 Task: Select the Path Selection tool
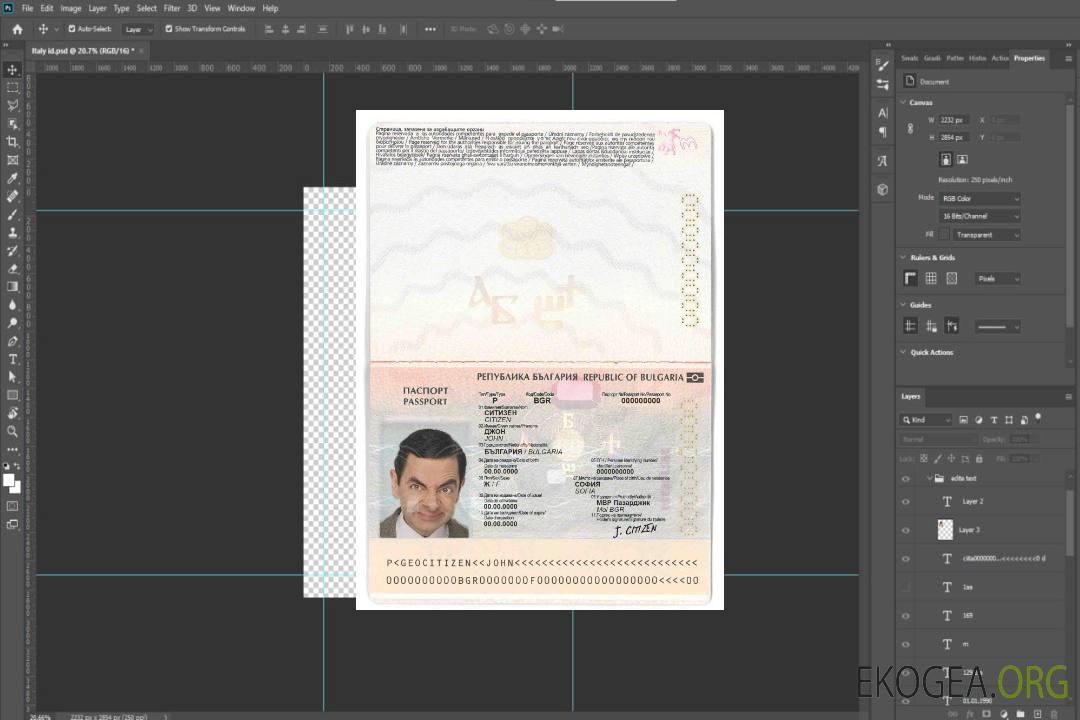coord(12,377)
